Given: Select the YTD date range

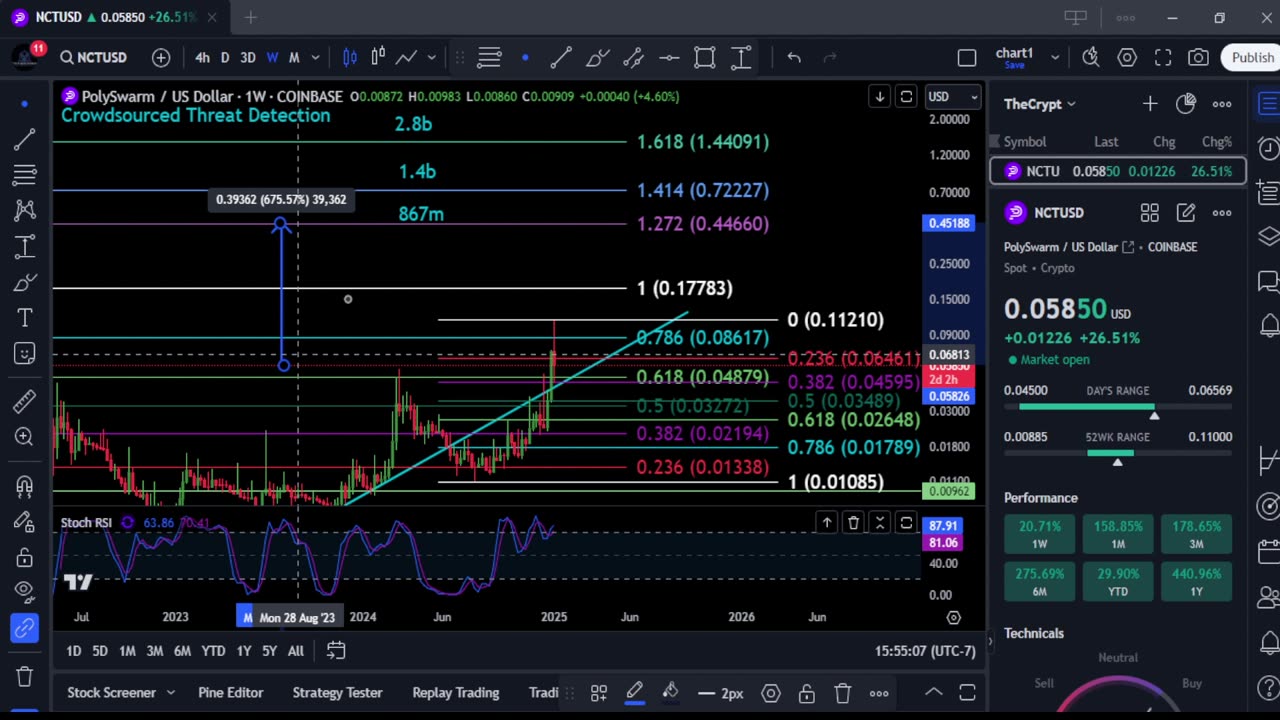Looking at the screenshot, I should point(213,651).
